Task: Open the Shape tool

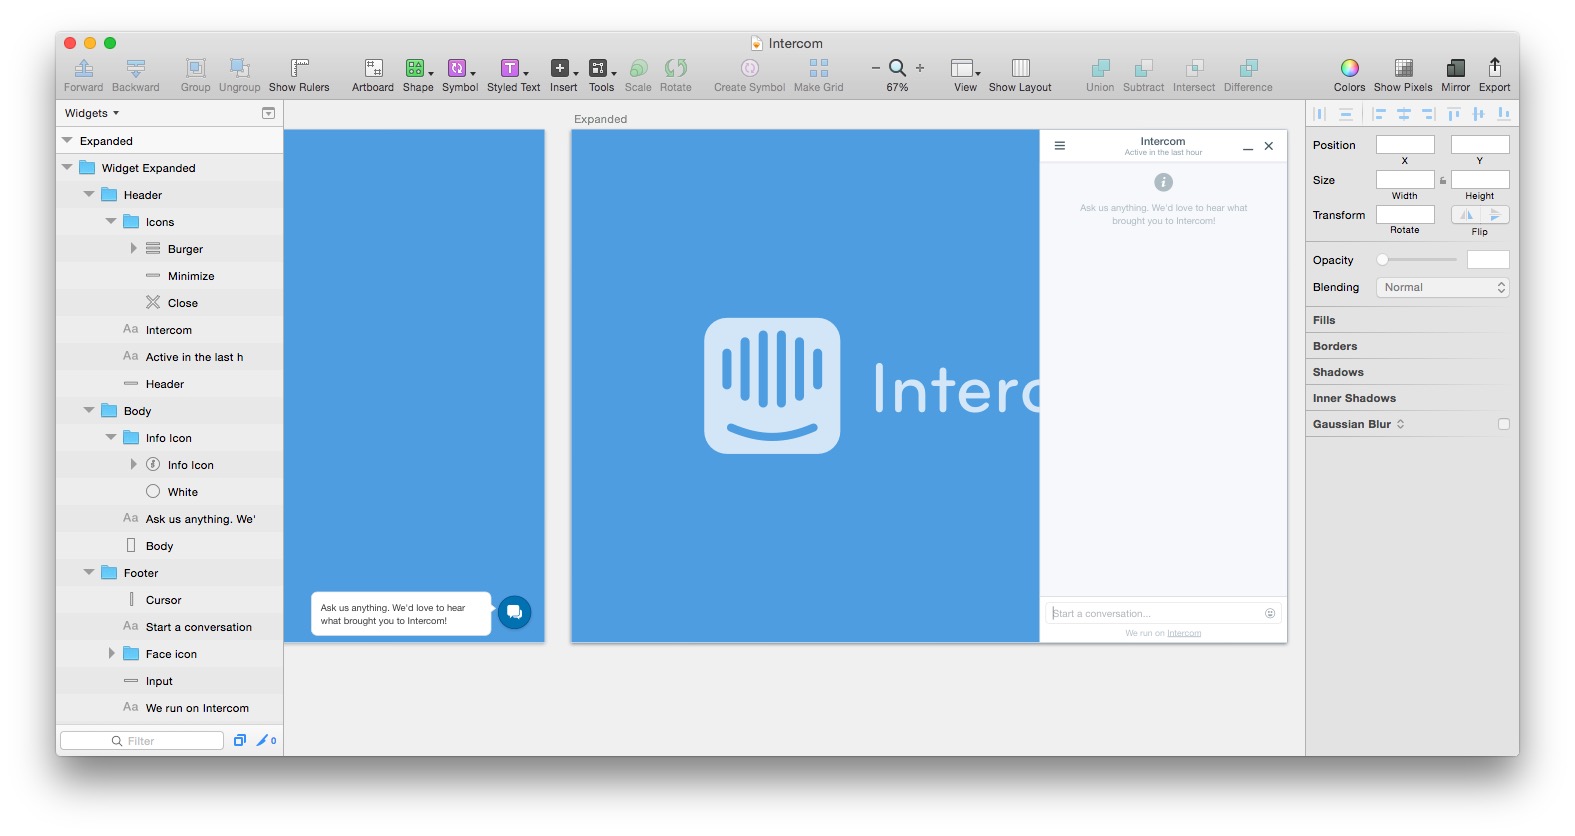Action: click(416, 68)
